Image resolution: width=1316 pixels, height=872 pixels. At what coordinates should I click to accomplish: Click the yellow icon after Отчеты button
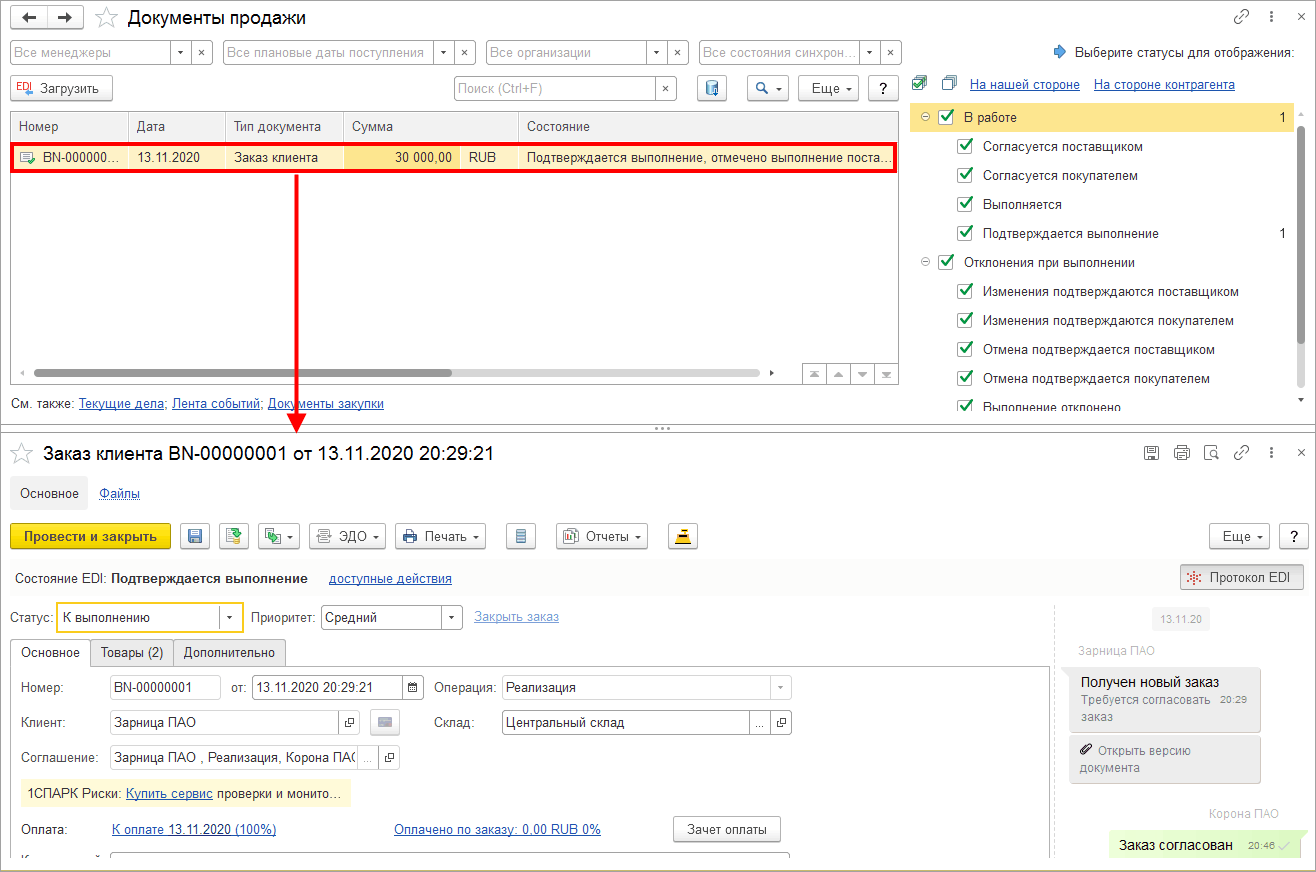click(683, 536)
